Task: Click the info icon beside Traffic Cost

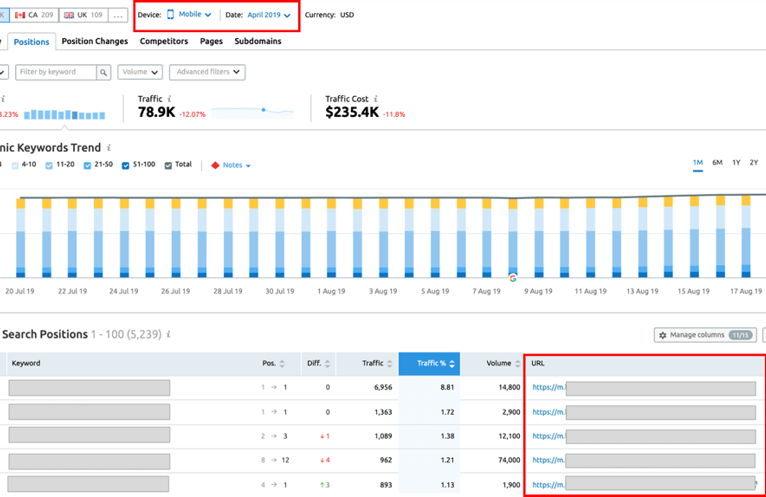Action: pyautogui.click(x=376, y=99)
